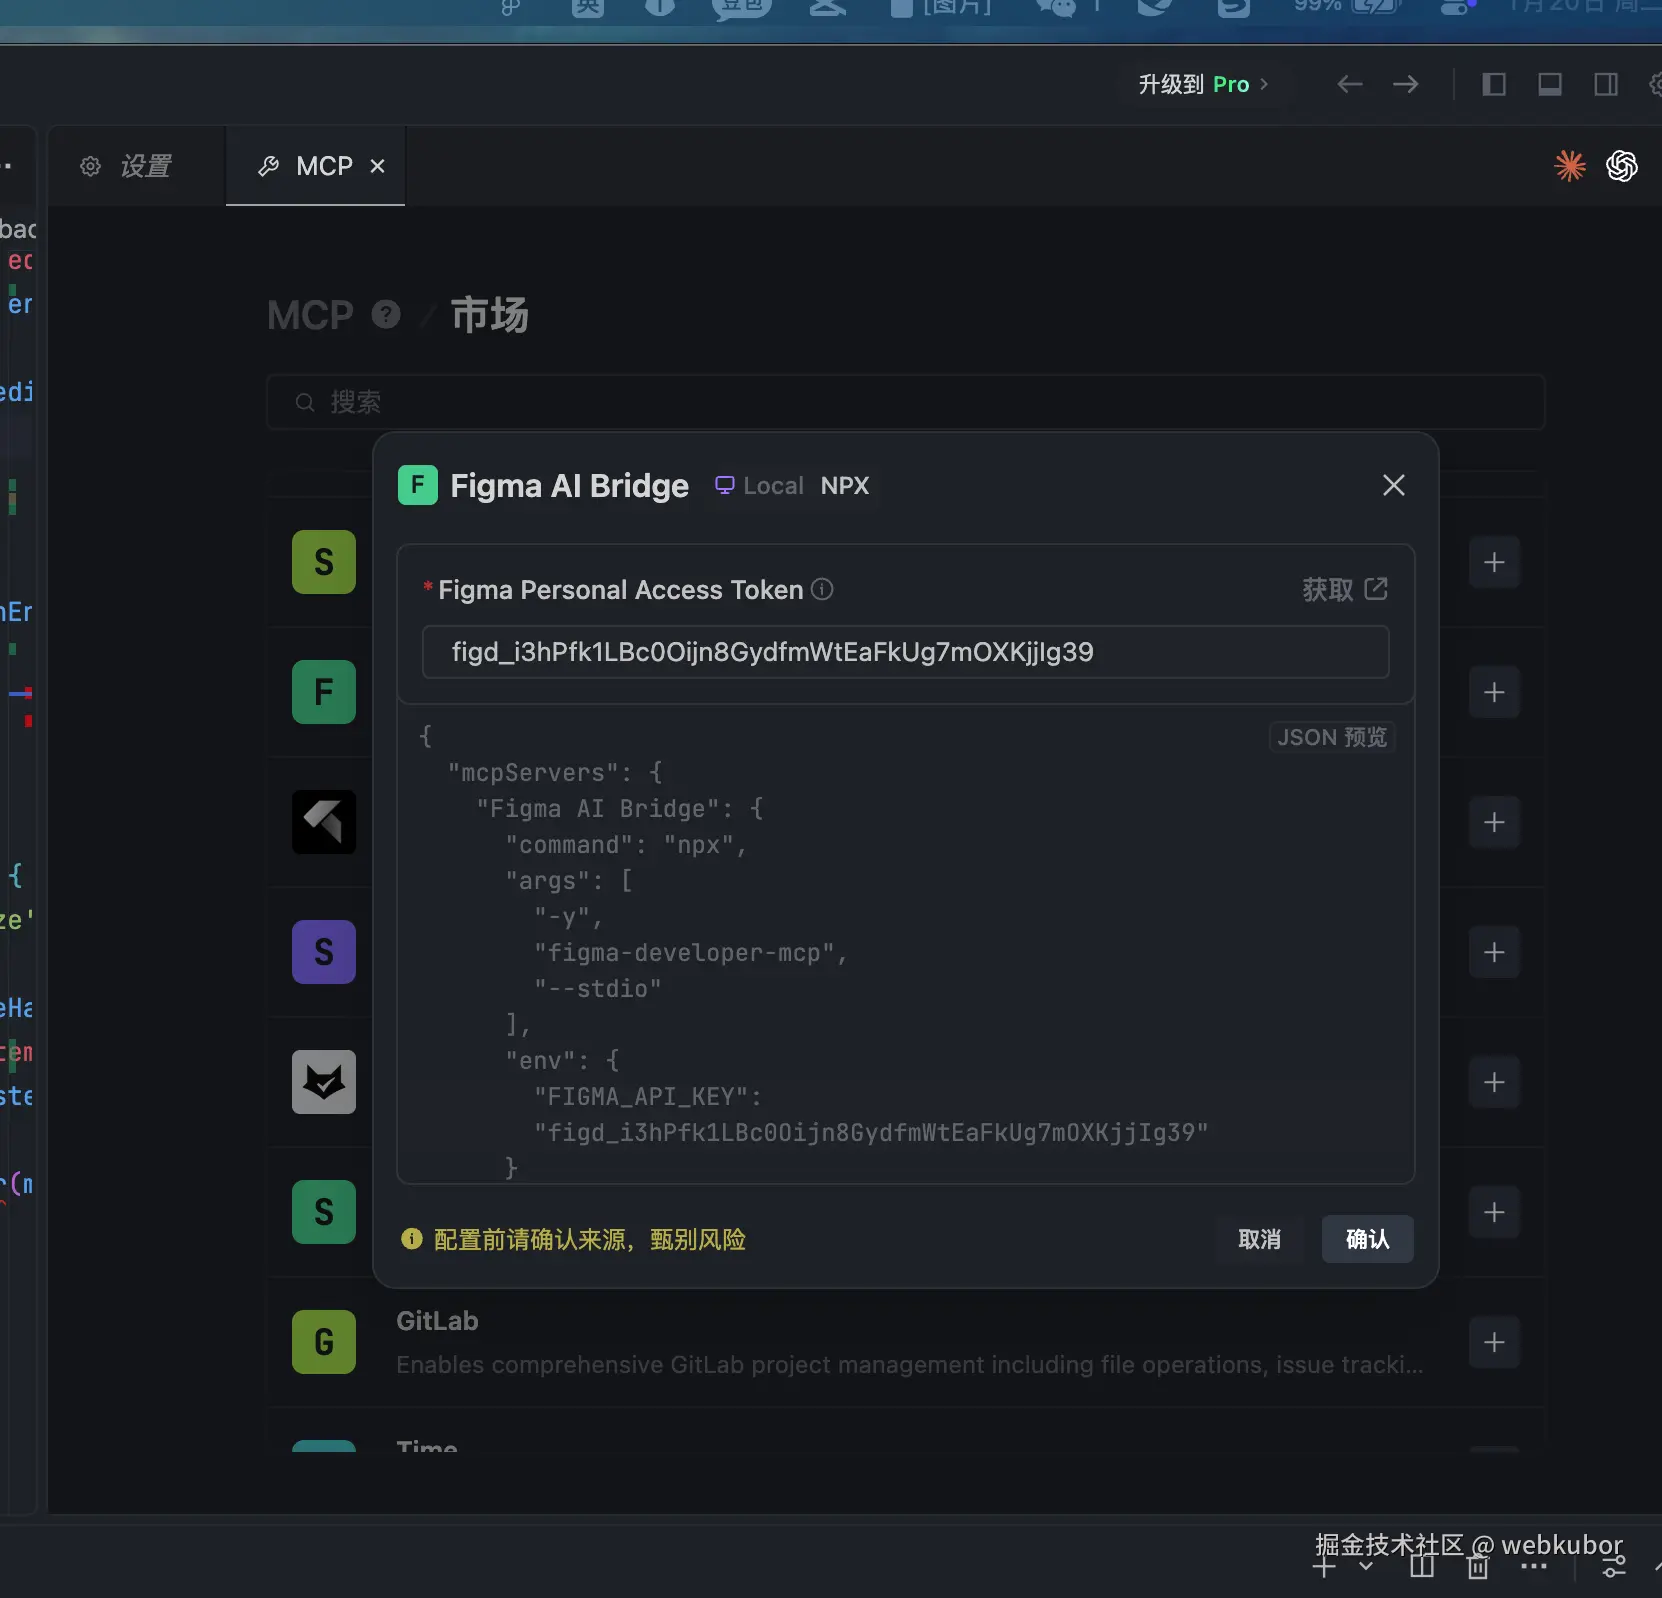Confirm with the 确认 button
The height and width of the screenshot is (1598, 1662).
(x=1367, y=1239)
